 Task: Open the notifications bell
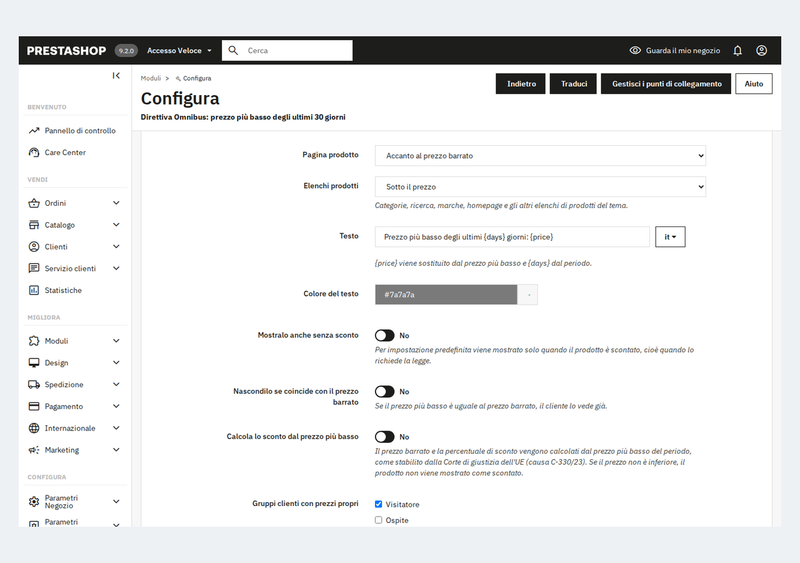737,51
